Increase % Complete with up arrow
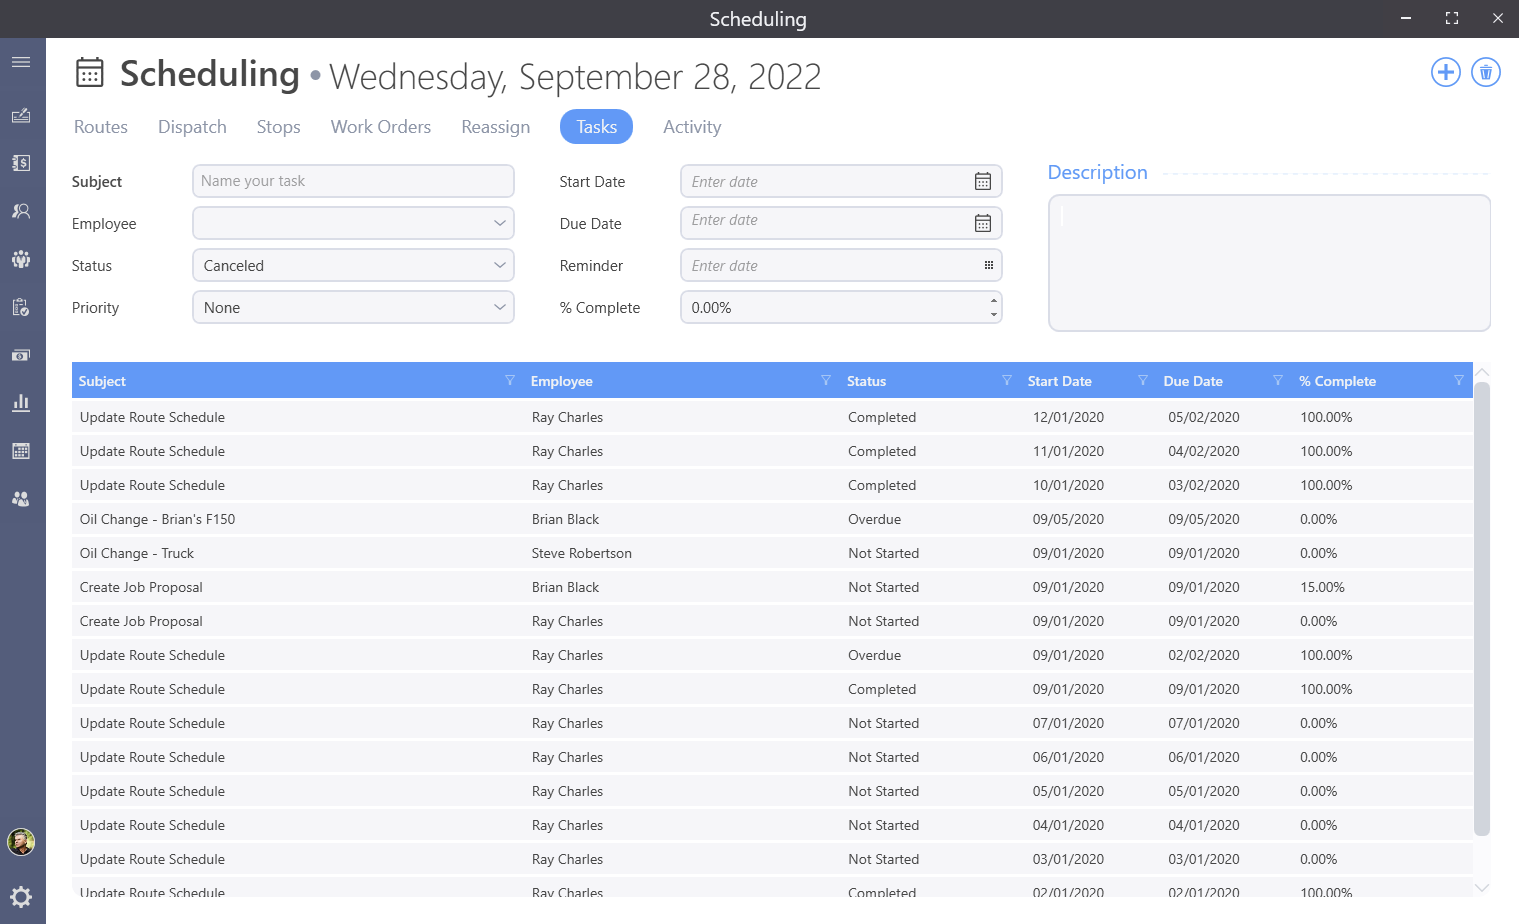Screen dimensions: 1519x924 click(x=993, y=300)
